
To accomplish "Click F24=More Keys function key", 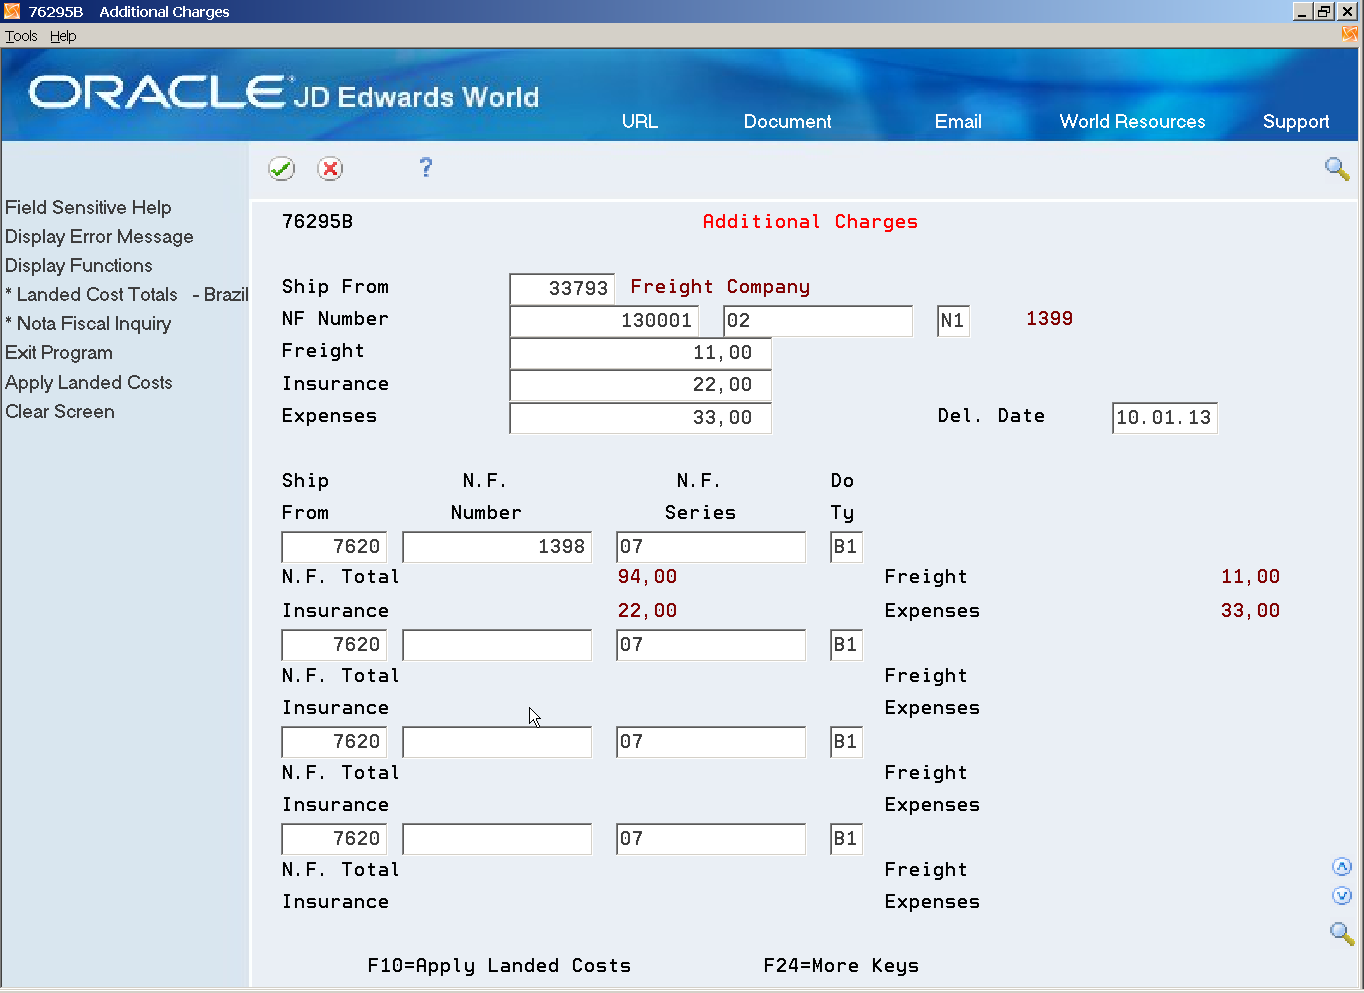I will tap(841, 965).
